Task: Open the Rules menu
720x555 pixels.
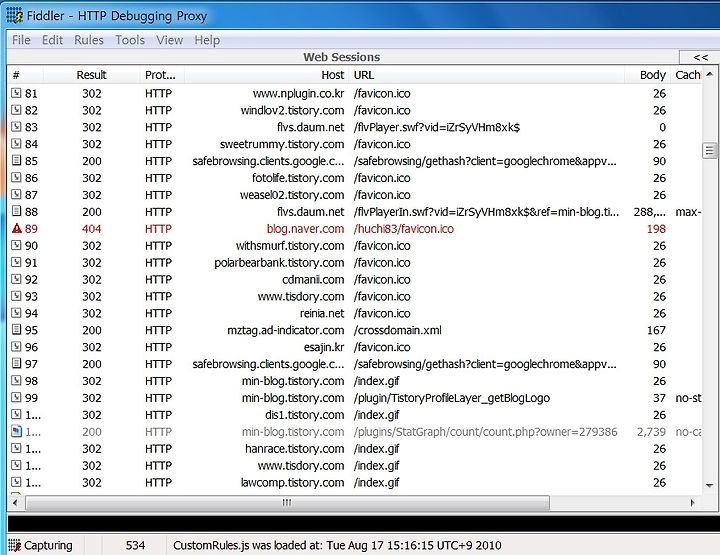Action: pos(89,40)
